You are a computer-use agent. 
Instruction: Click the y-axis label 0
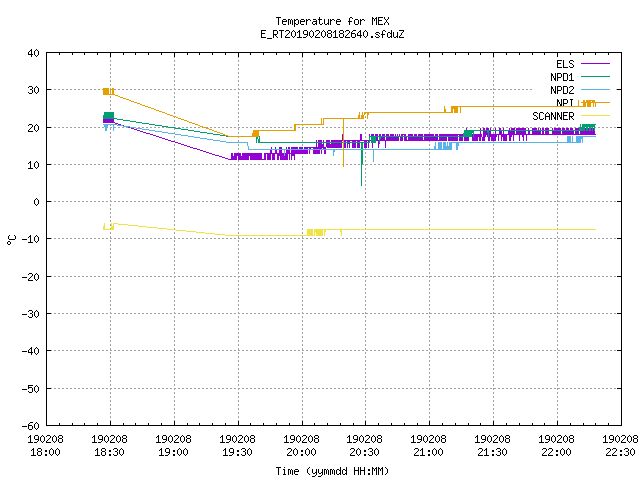[37, 202]
